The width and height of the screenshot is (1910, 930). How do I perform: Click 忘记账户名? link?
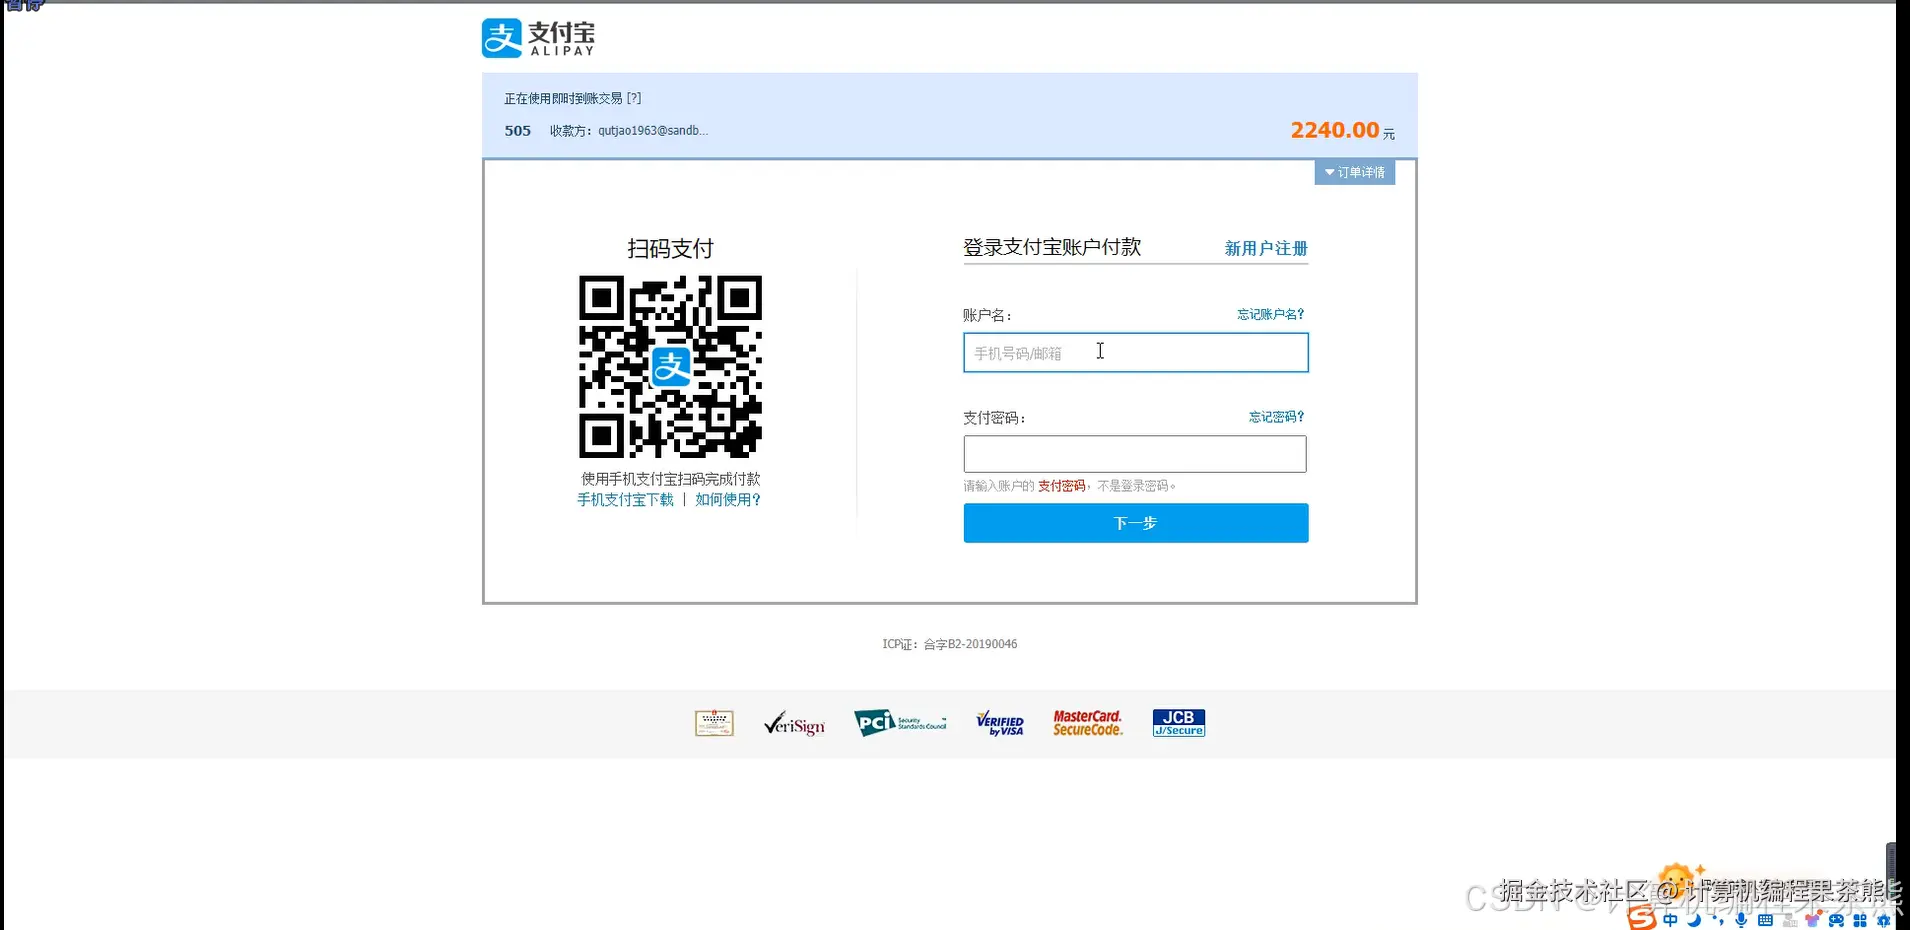coord(1270,314)
